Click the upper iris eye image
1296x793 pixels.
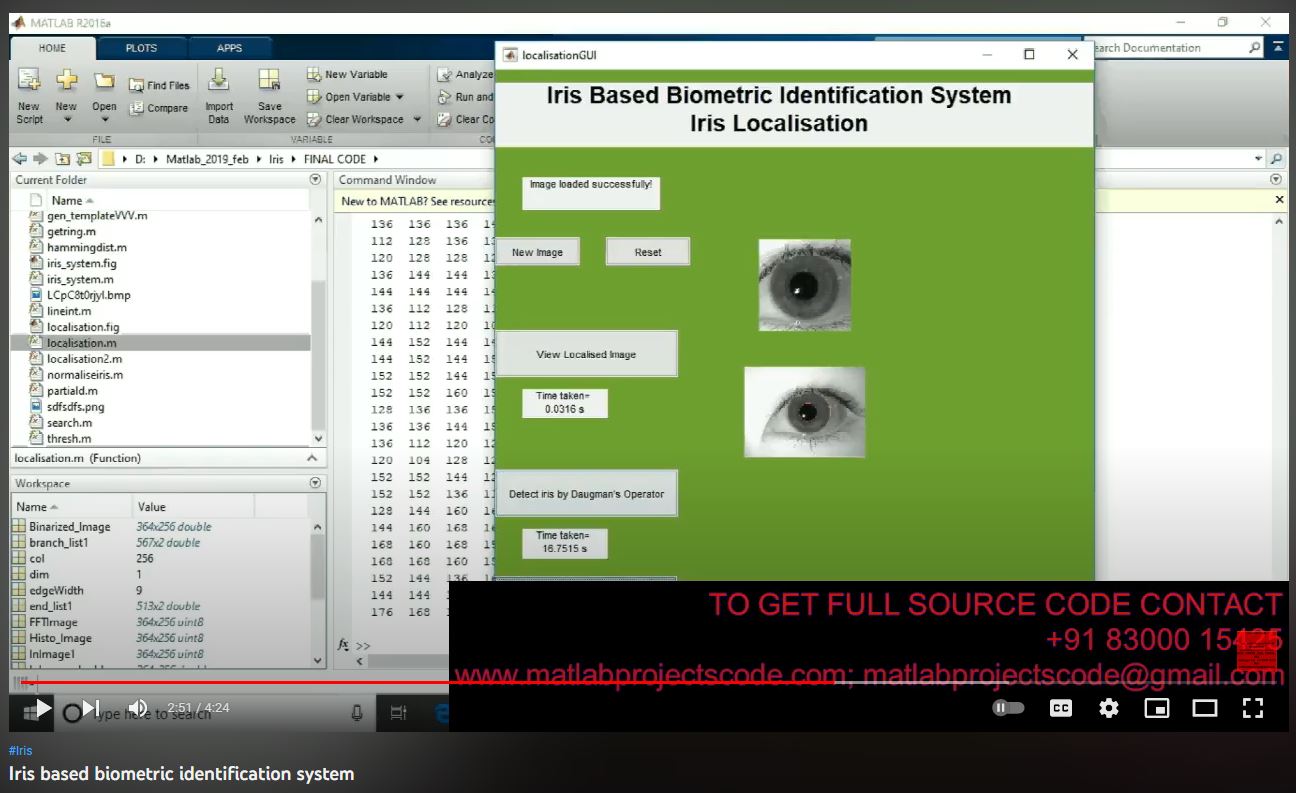805,285
